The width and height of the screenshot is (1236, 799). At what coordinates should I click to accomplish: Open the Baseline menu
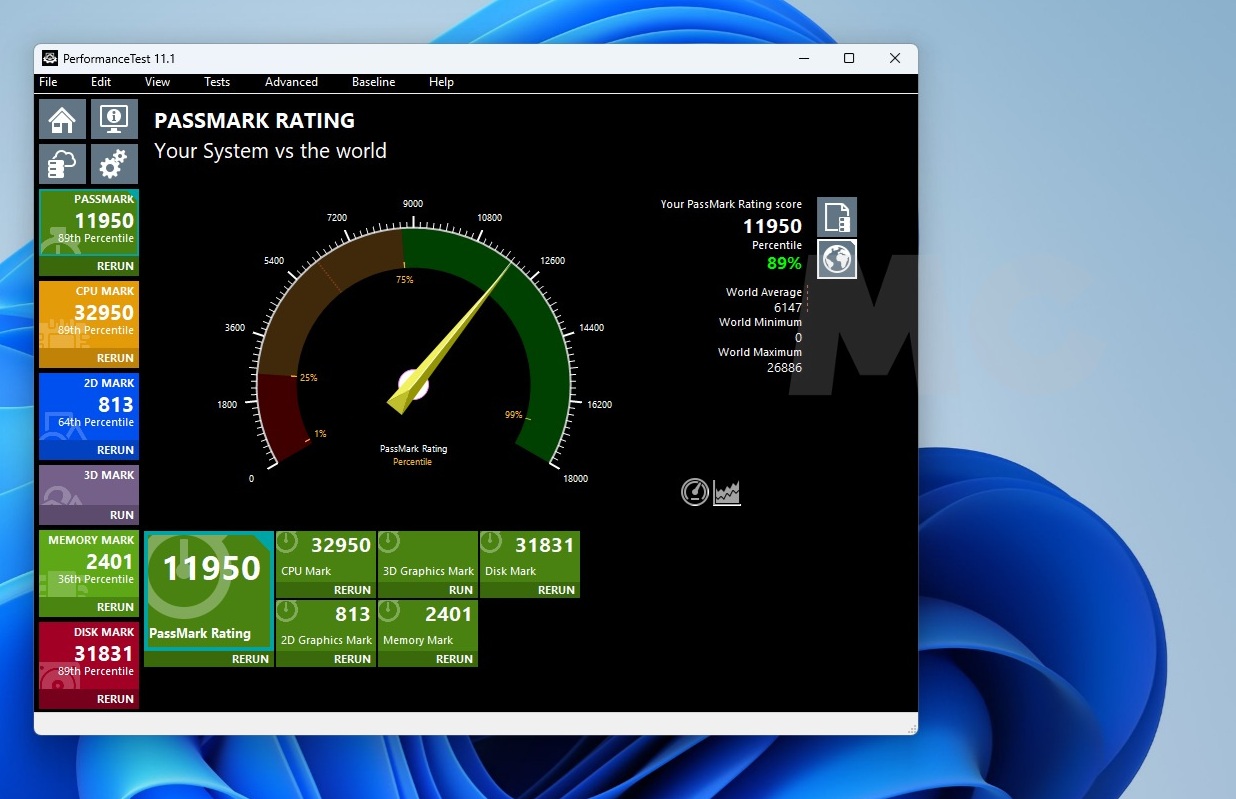click(x=373, y=82)
